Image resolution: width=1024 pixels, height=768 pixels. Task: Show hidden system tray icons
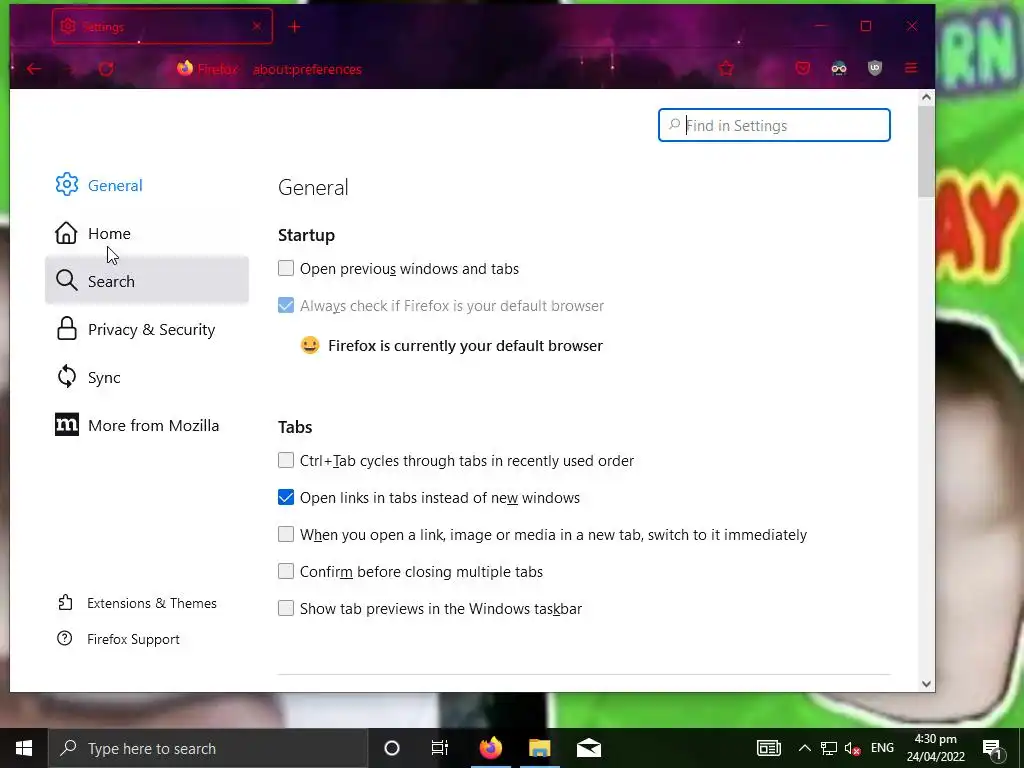(x=805, y=748)
